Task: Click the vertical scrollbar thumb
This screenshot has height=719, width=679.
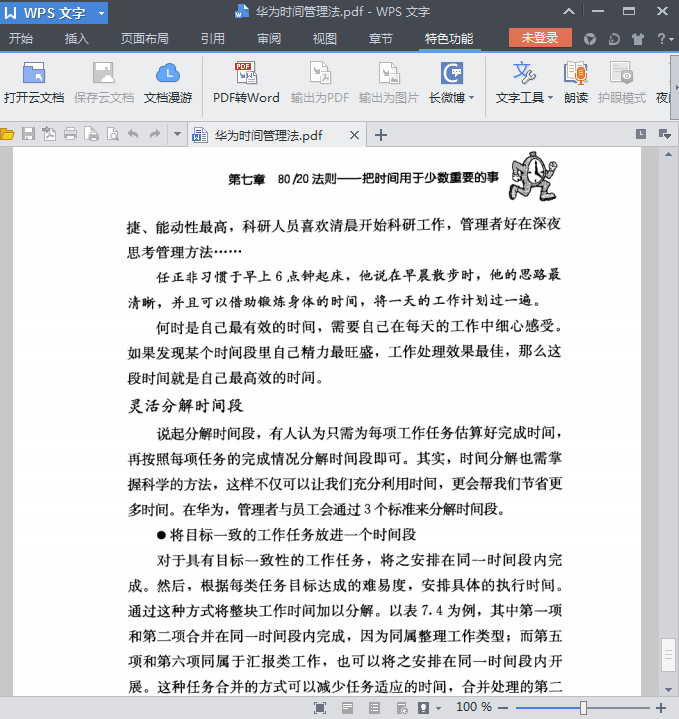Action: point(668,654)
